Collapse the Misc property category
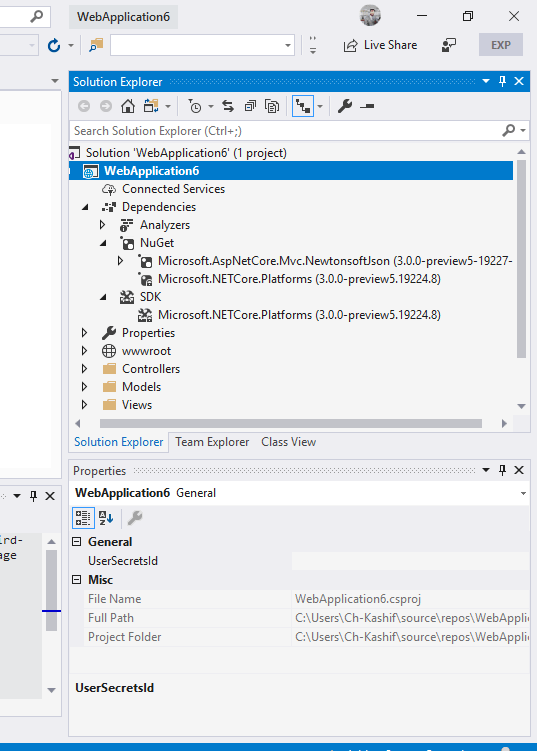 [77, 580]
